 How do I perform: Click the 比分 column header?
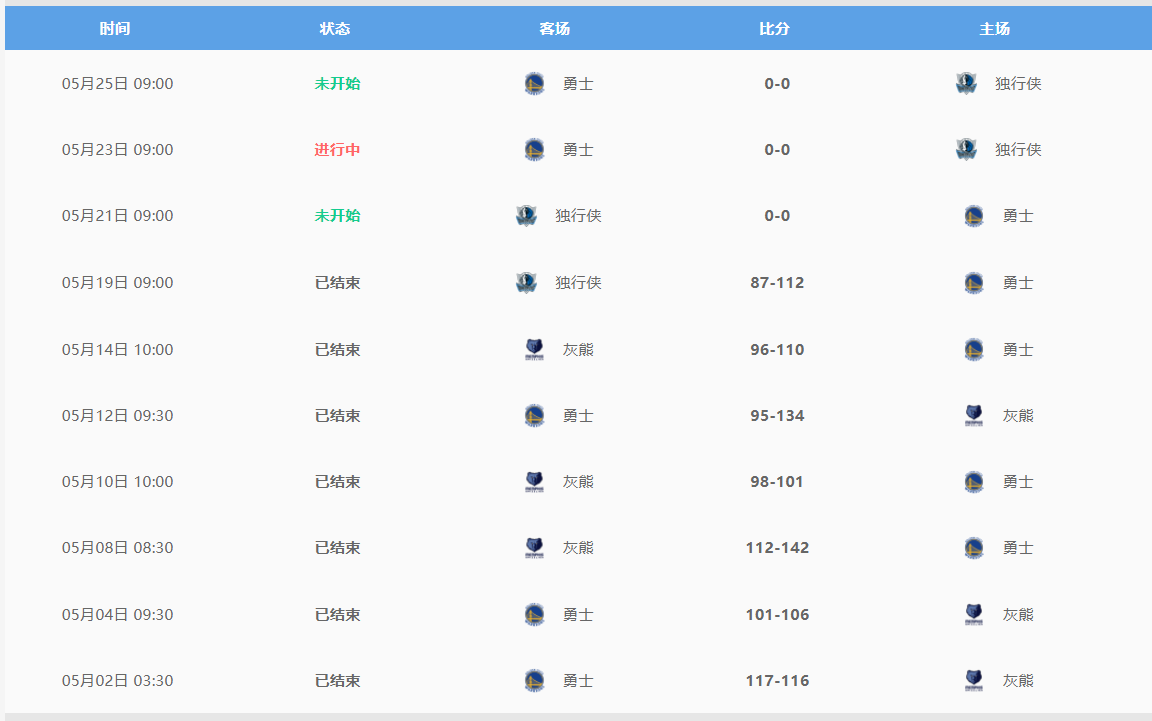pos(774,29)
